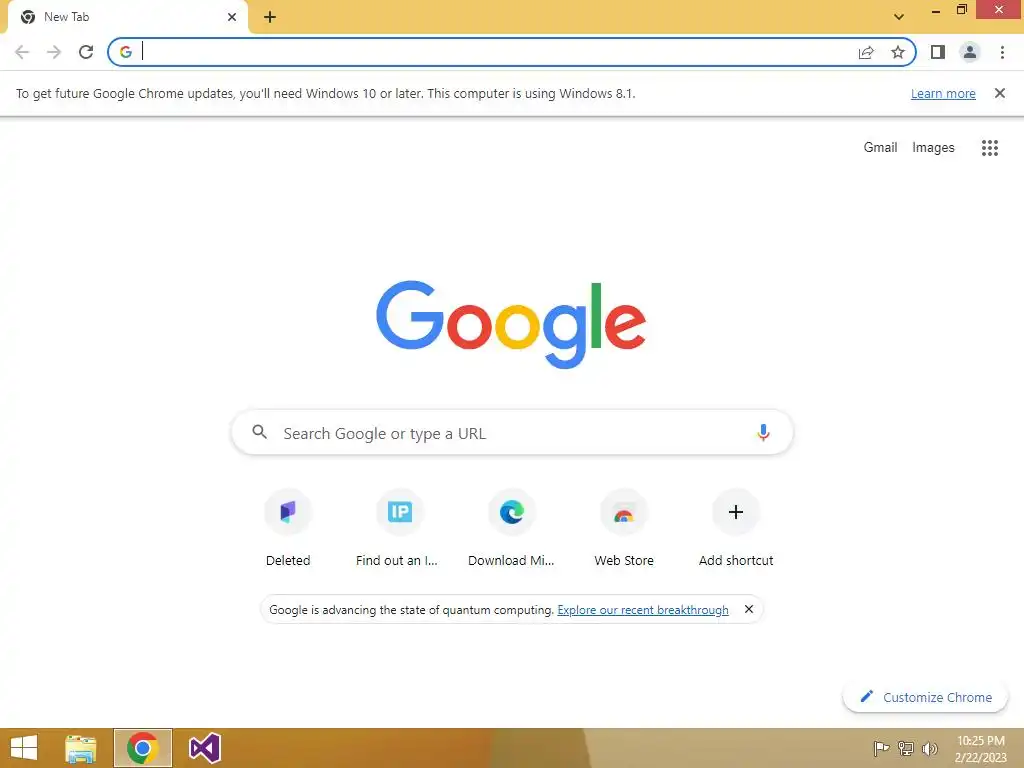Open the Web Store shortcut
The image size is (1024, 768).
(x=624, y=529)
